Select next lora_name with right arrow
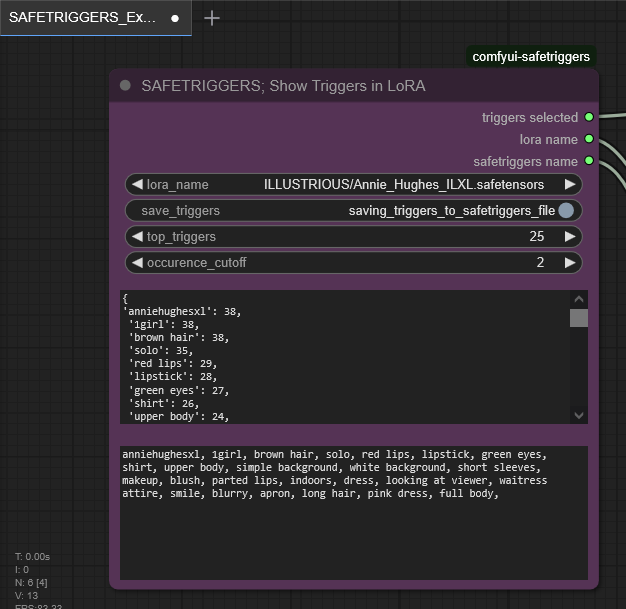This screenshot has height=609, width=626. pyautogui.click(x=570, y=184)
